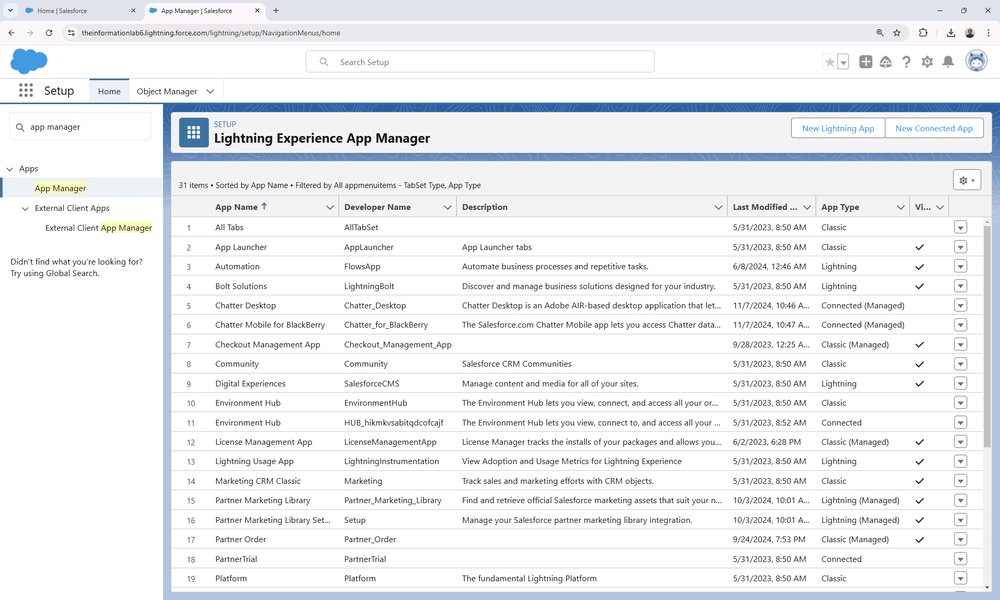Open the list view controls gear above the table
1000x600 pixels.
[x=966, y=178]
